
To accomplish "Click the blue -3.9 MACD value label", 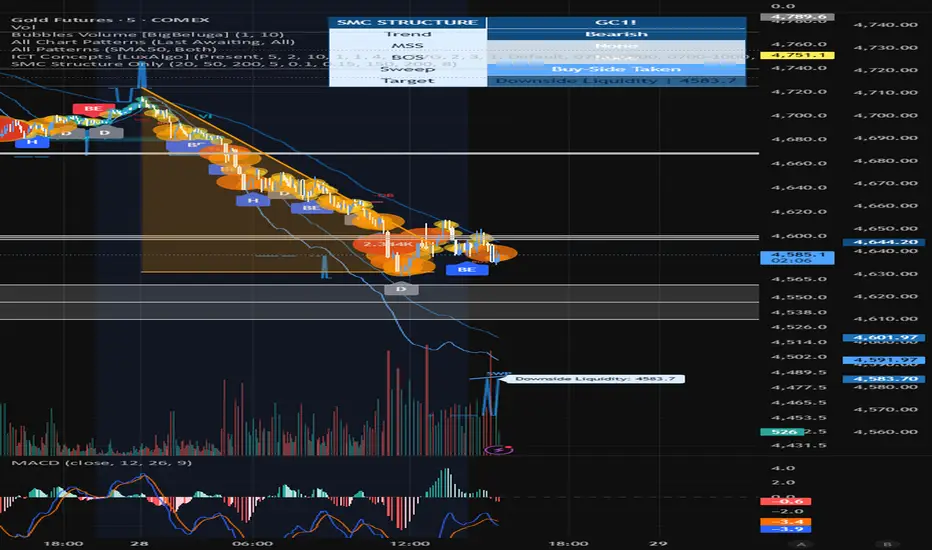I will (x=786, y=529).
